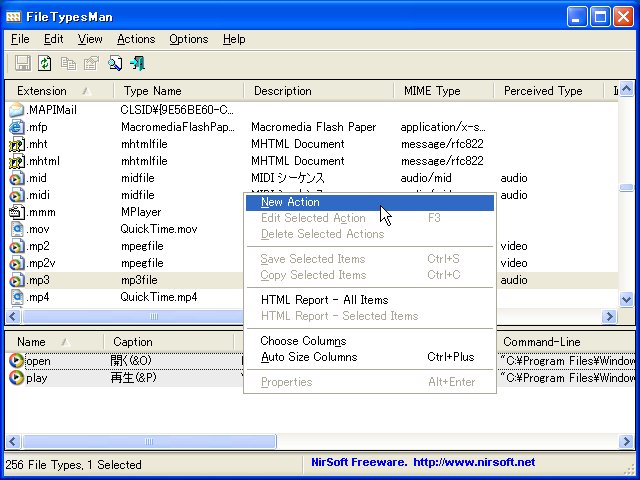Image resolution: width=640 pixels, height=480 pixels.
Task: Click the .mht file icon
Action: (16, 144)
